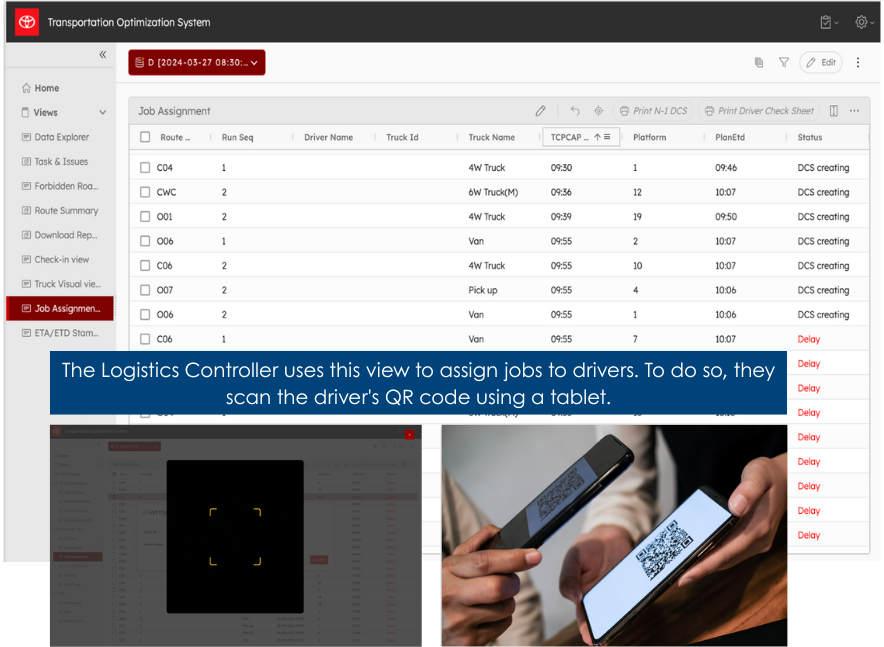Sort by the Truck Name column header
The image size is (884, 647).
491,137
